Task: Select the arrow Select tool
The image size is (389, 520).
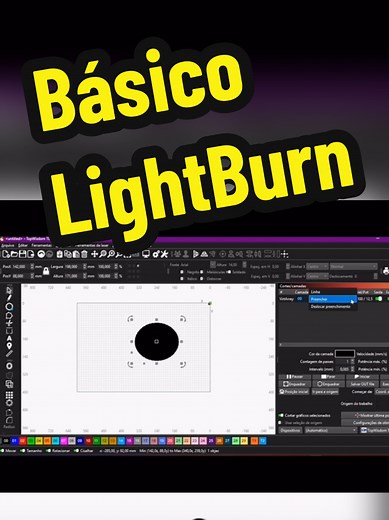Action: click(x=9, y=290)
